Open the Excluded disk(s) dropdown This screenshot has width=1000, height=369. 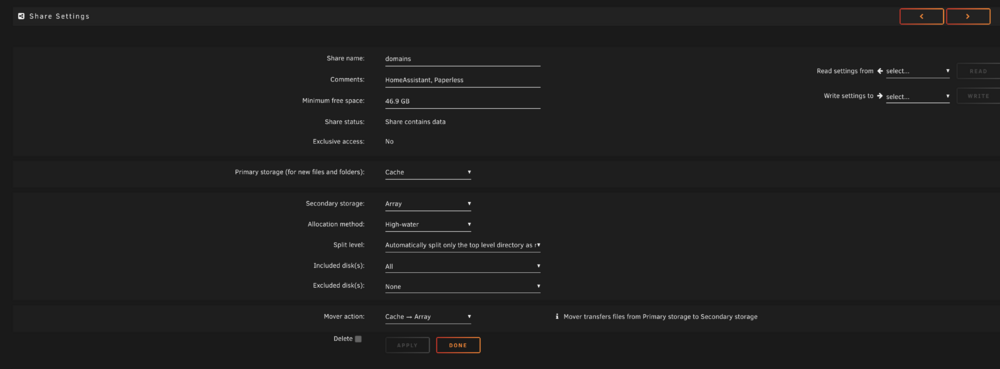coord(462,287)
